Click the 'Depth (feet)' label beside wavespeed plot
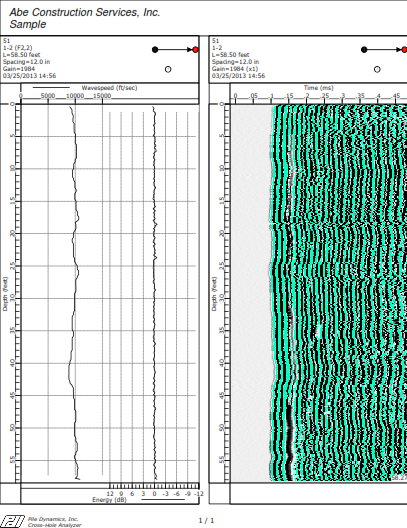The width and height of the screenshot is (407, 528). (x=5, y=294)
